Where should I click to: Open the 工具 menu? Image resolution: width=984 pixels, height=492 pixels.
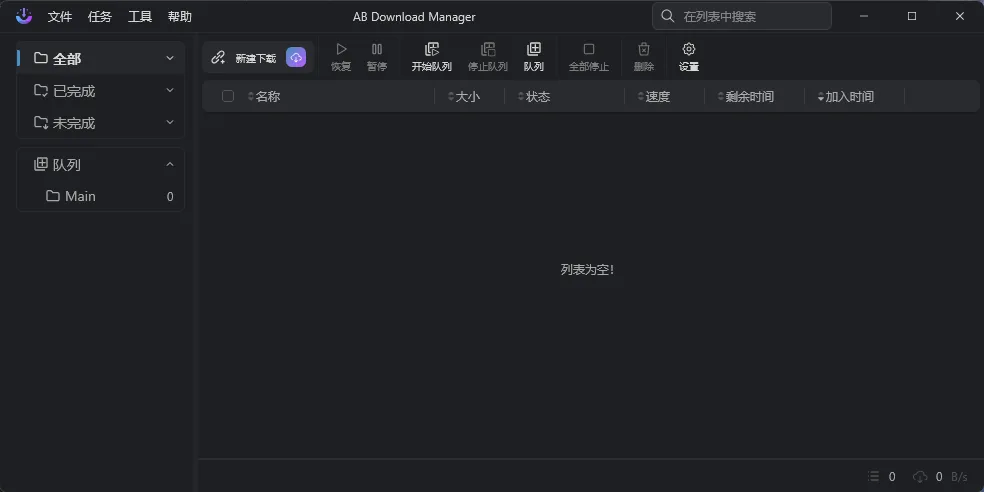(140, 17)
